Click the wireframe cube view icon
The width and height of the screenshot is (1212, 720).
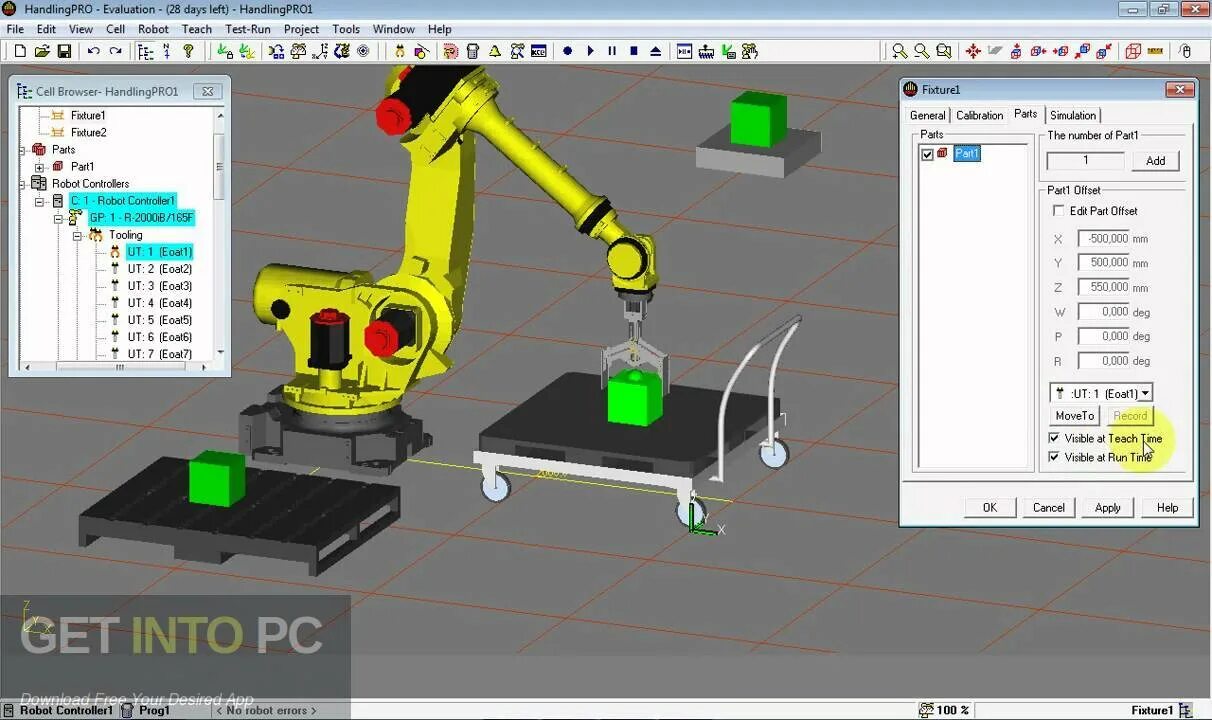point(1133,51)
